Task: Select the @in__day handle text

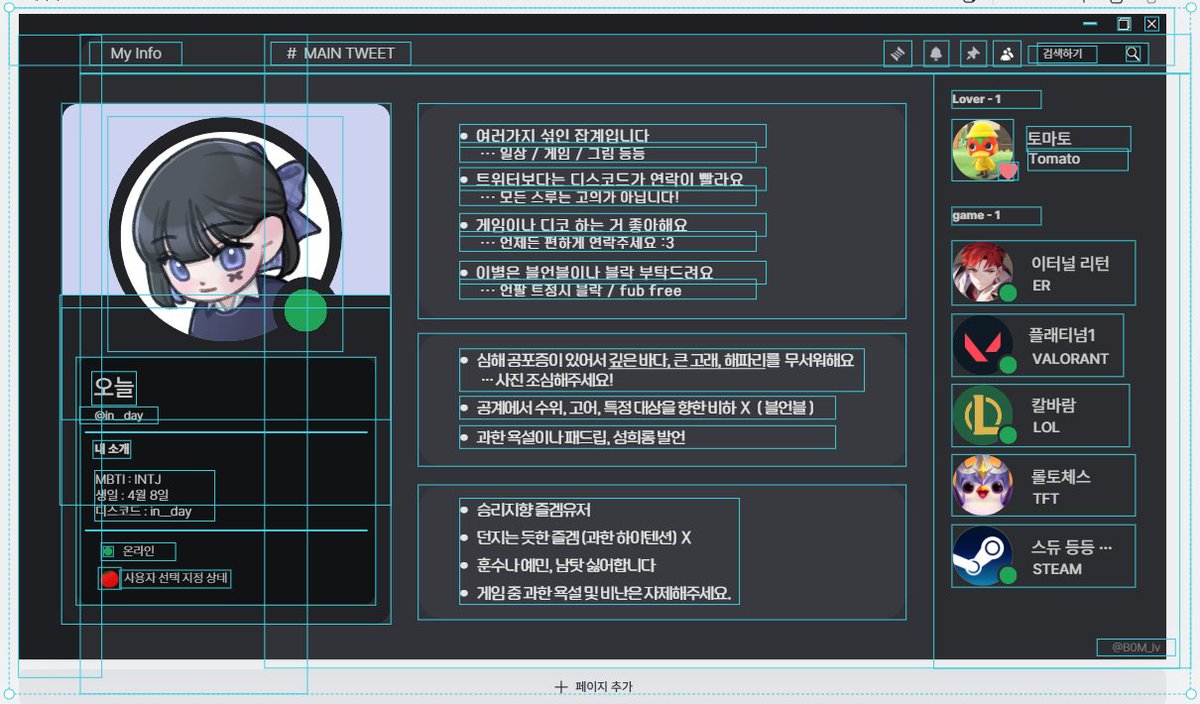Action: [x=119, y=415]
